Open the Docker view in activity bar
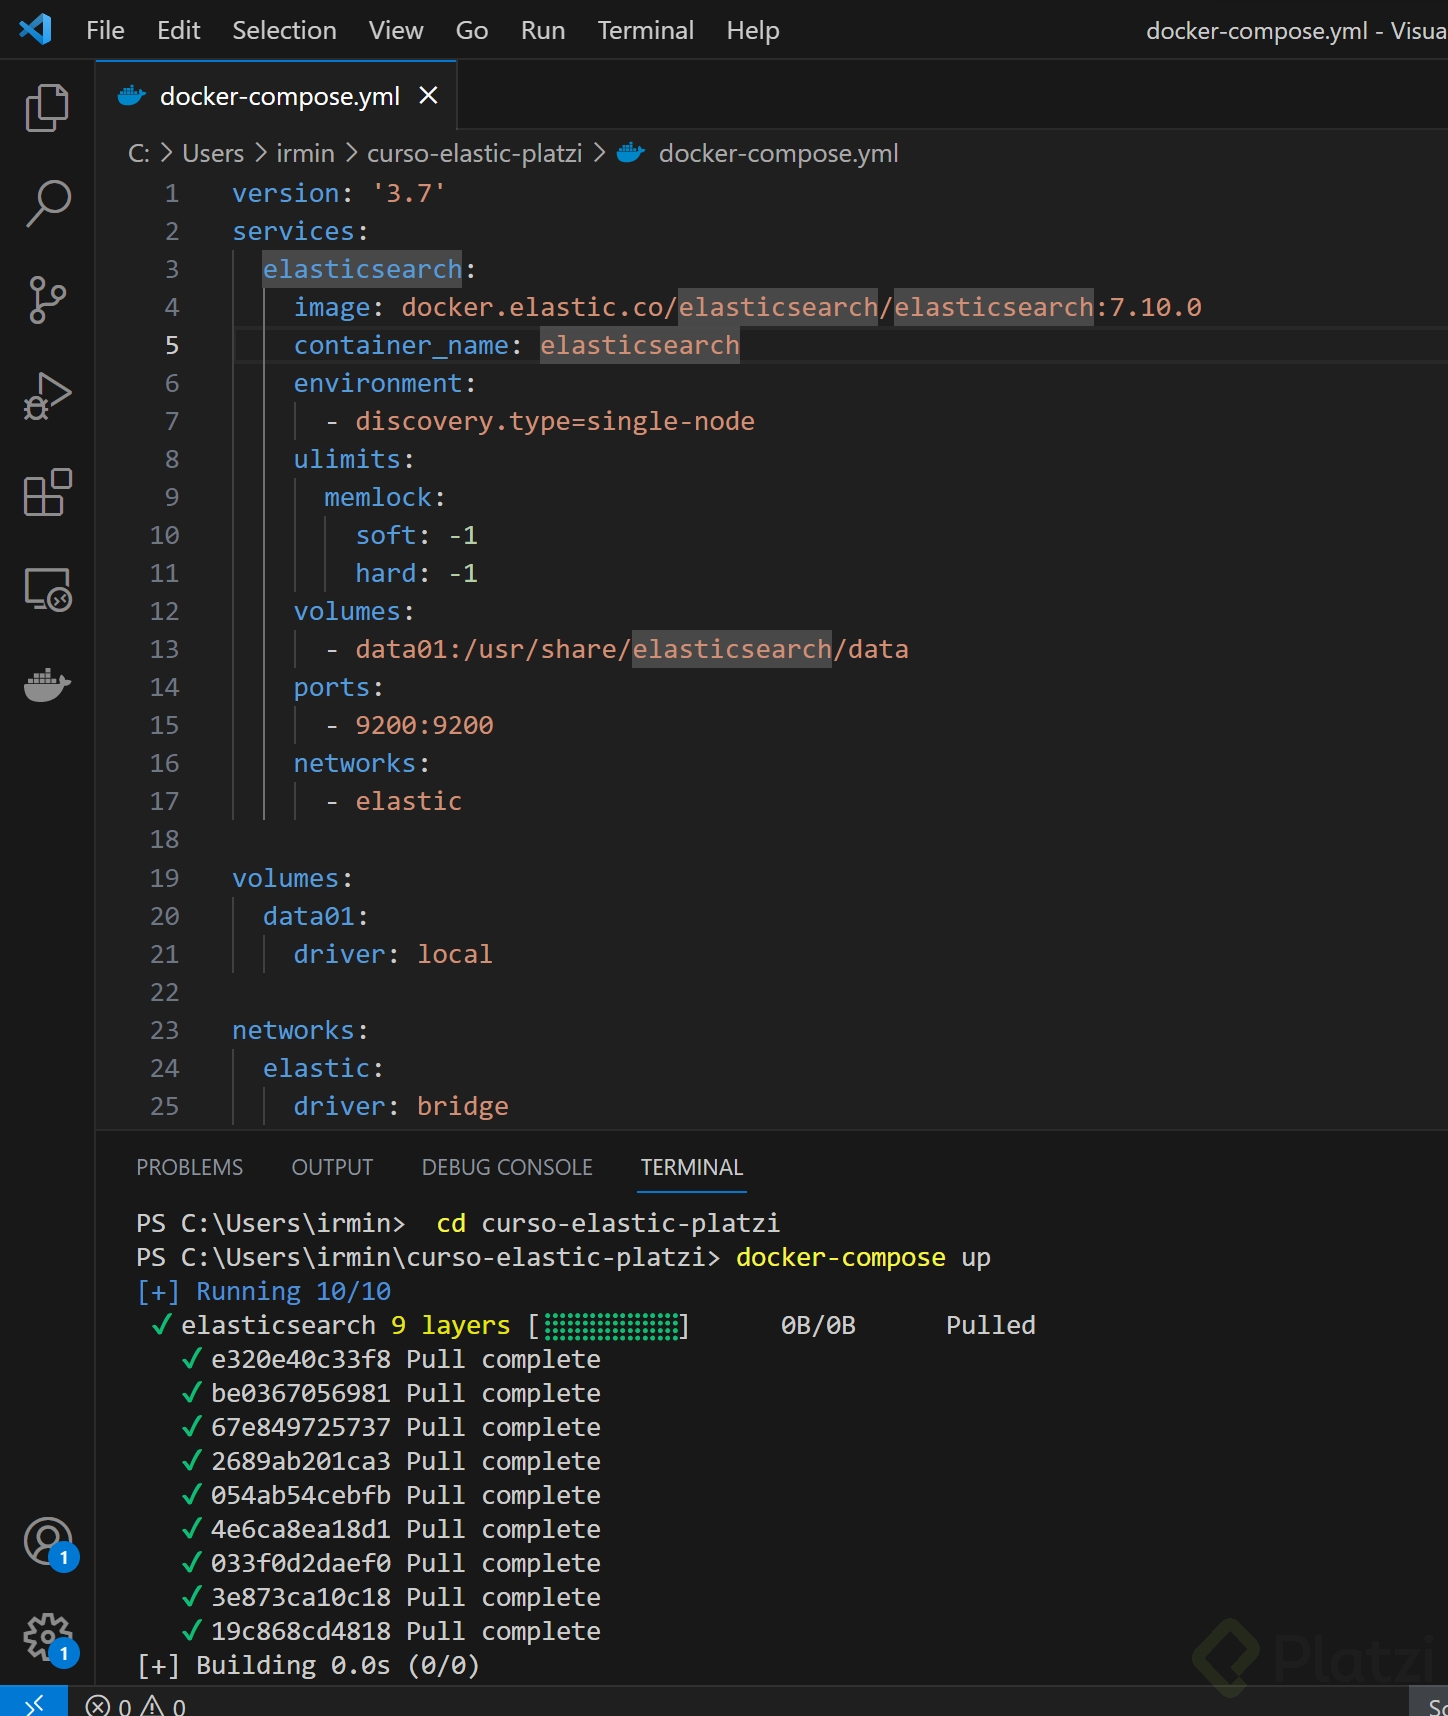1448x1716 pixels. pos(47,685)
